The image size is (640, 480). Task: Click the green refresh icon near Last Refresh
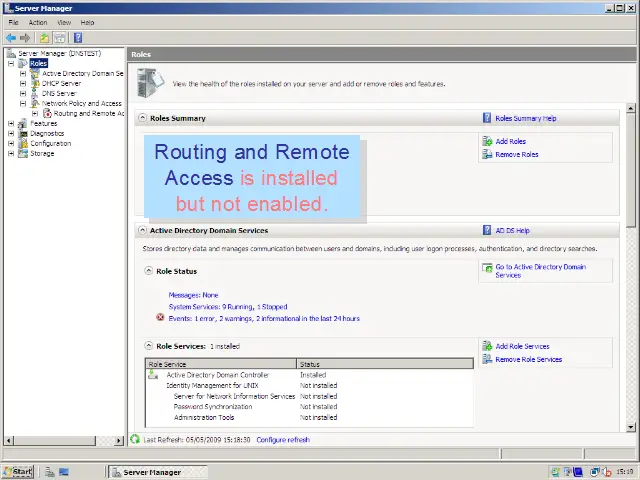[135, 439]
